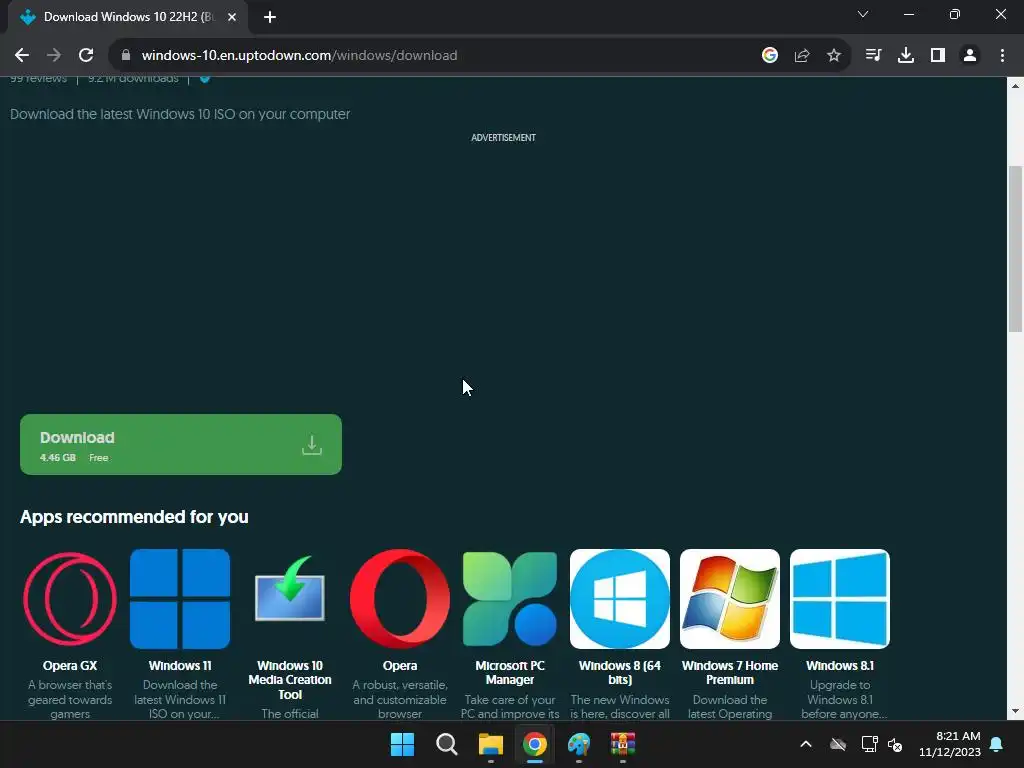Open Chrome three-dot menu

click(x=1002, y=56)
